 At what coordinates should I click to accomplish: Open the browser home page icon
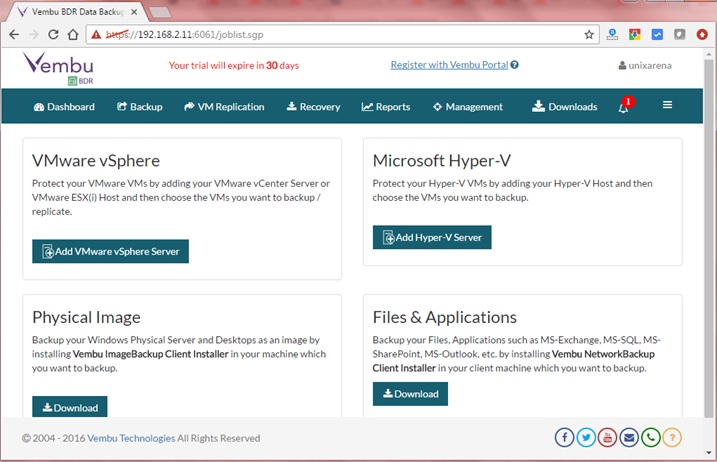pos(73,34)
